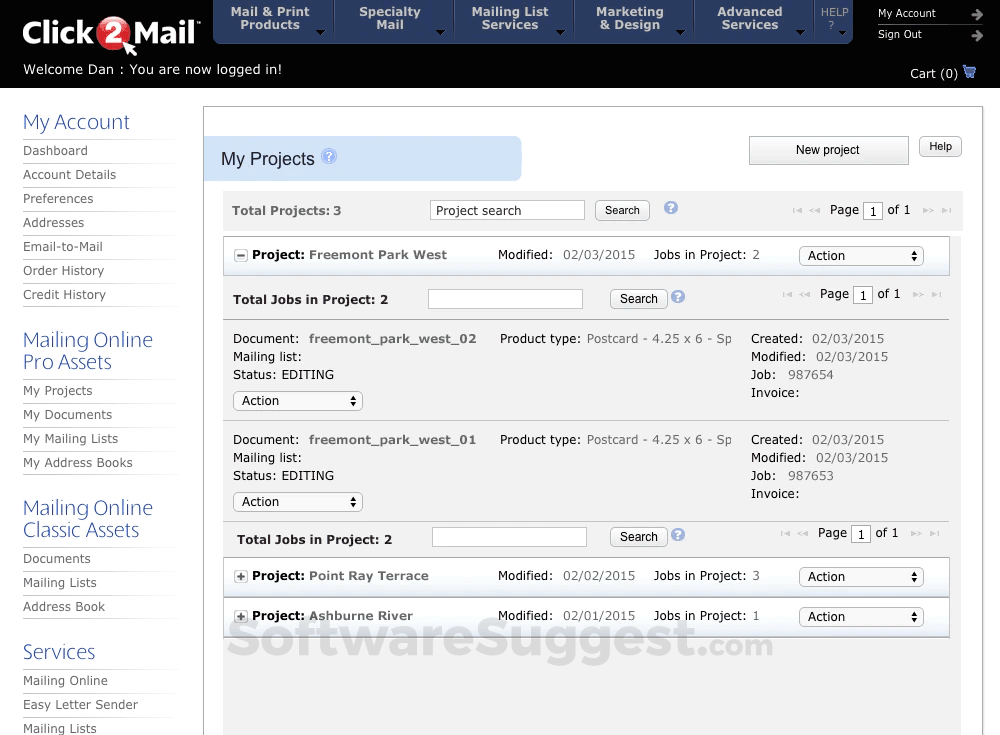Click the New project button
1000x735 pixels.
coord(828,150)
